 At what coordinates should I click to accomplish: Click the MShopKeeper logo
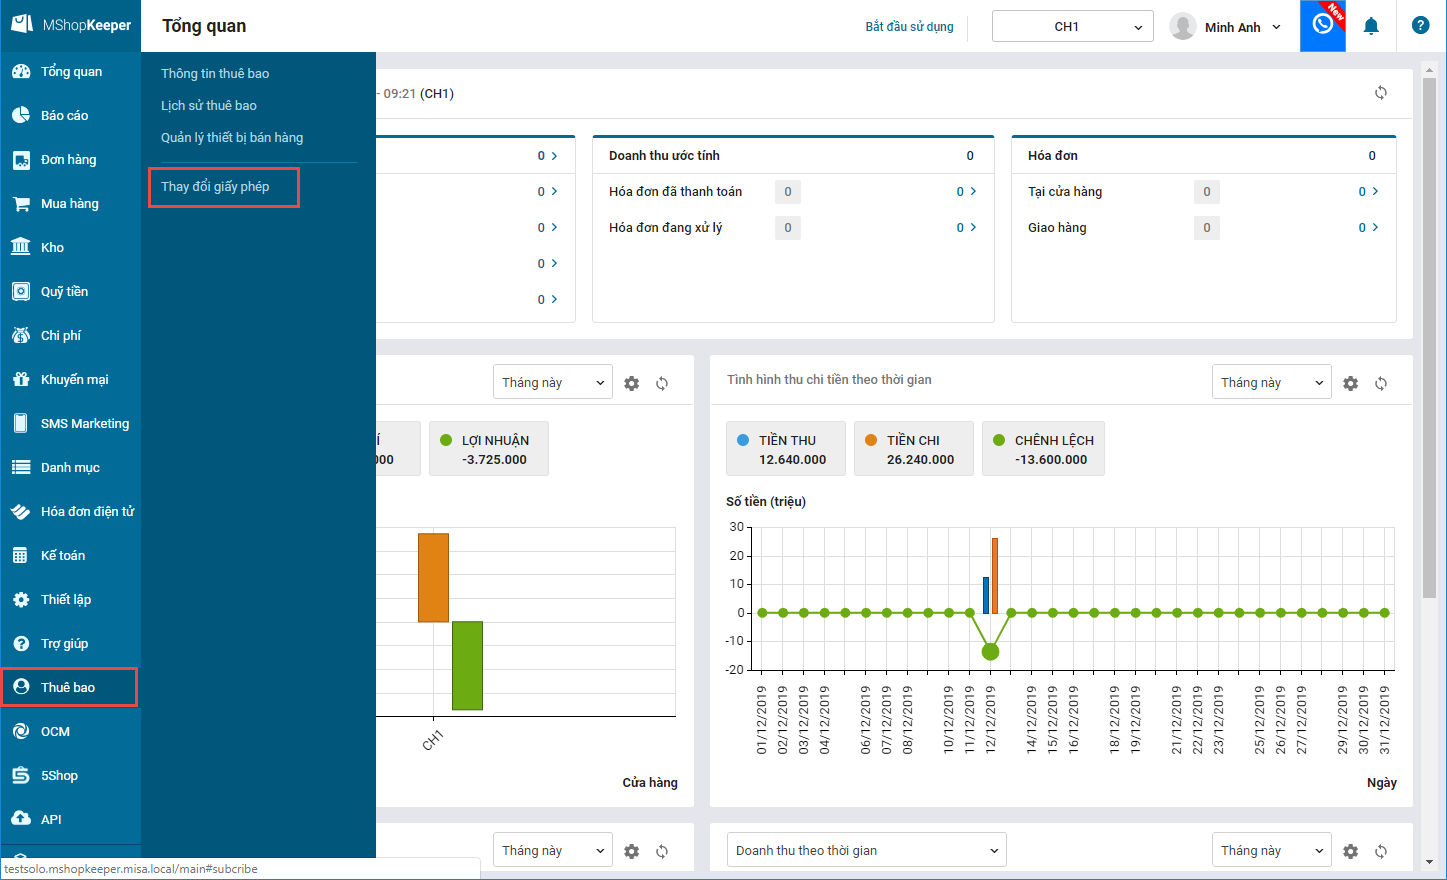coord(70,25)
